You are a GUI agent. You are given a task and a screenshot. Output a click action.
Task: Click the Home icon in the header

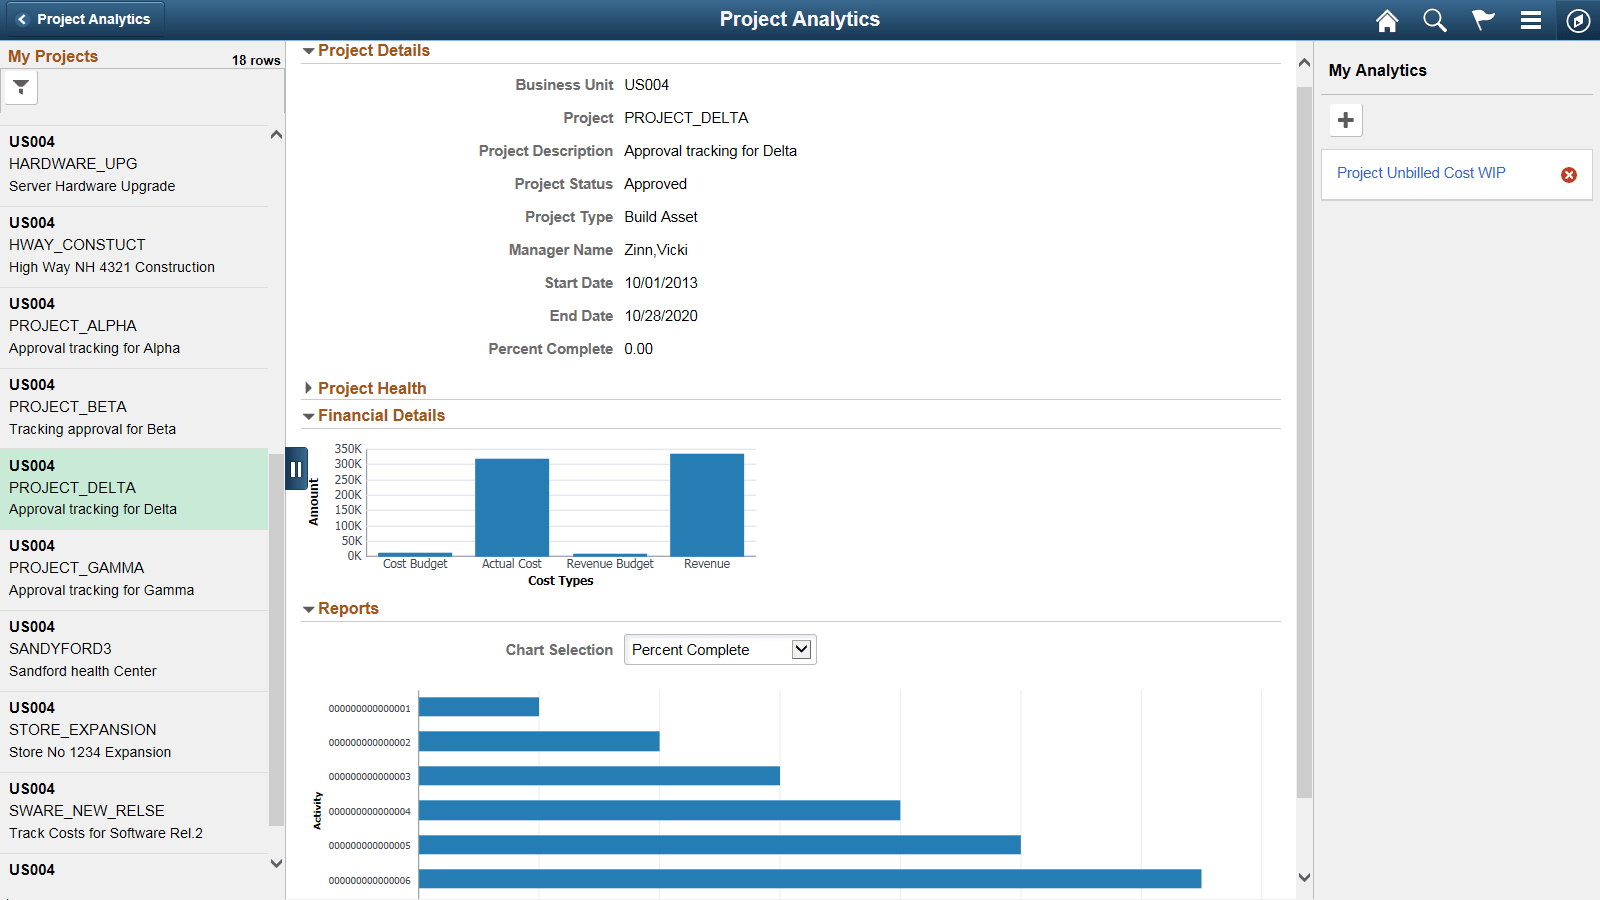pos(1387,19)
